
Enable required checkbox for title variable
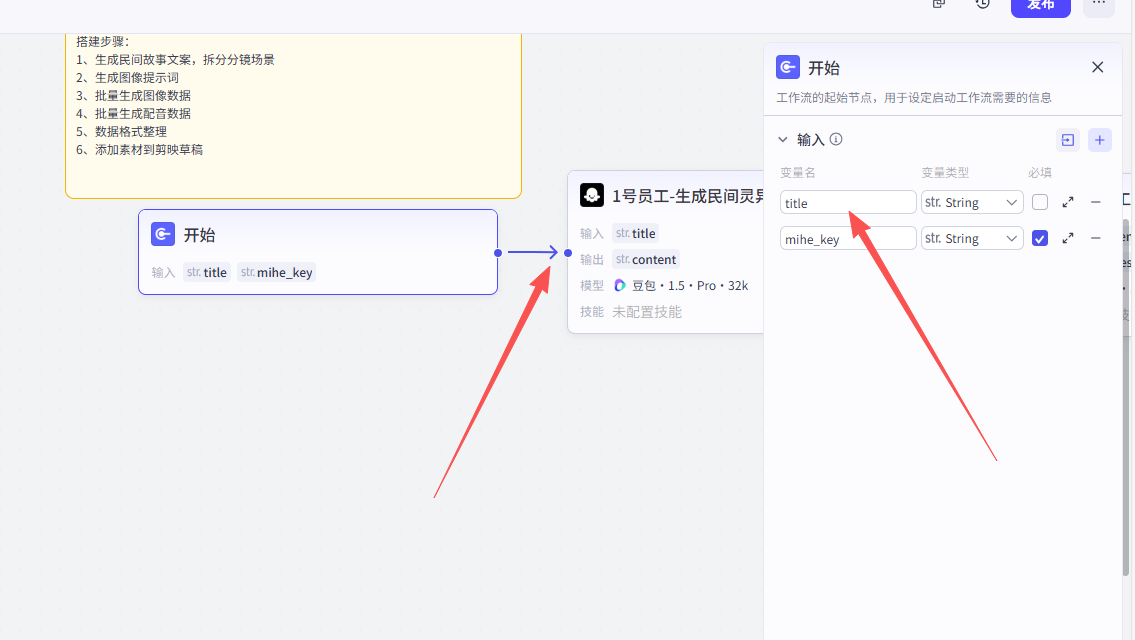click(x=1040, y=202)
